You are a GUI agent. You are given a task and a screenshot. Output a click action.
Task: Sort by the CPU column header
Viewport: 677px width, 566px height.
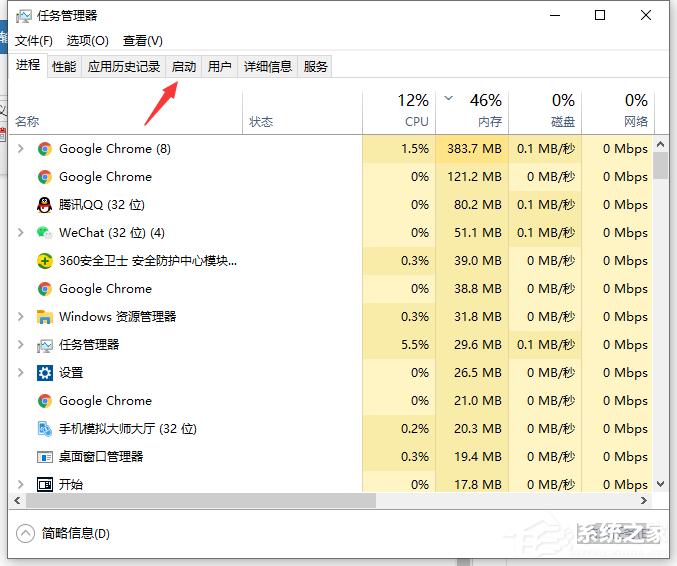[x=399, y=112]
